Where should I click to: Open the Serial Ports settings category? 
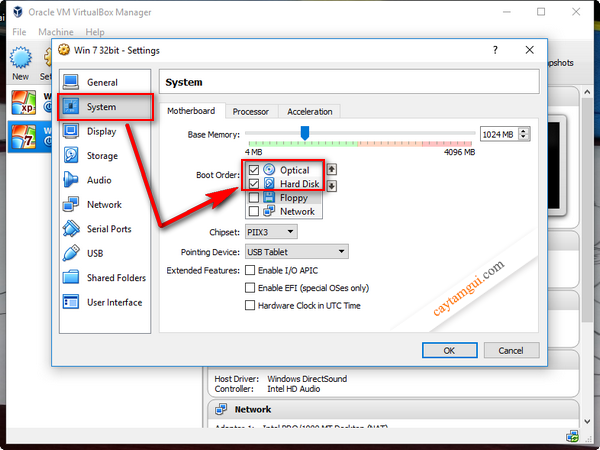pyautogui.click(x=105, y=229)
